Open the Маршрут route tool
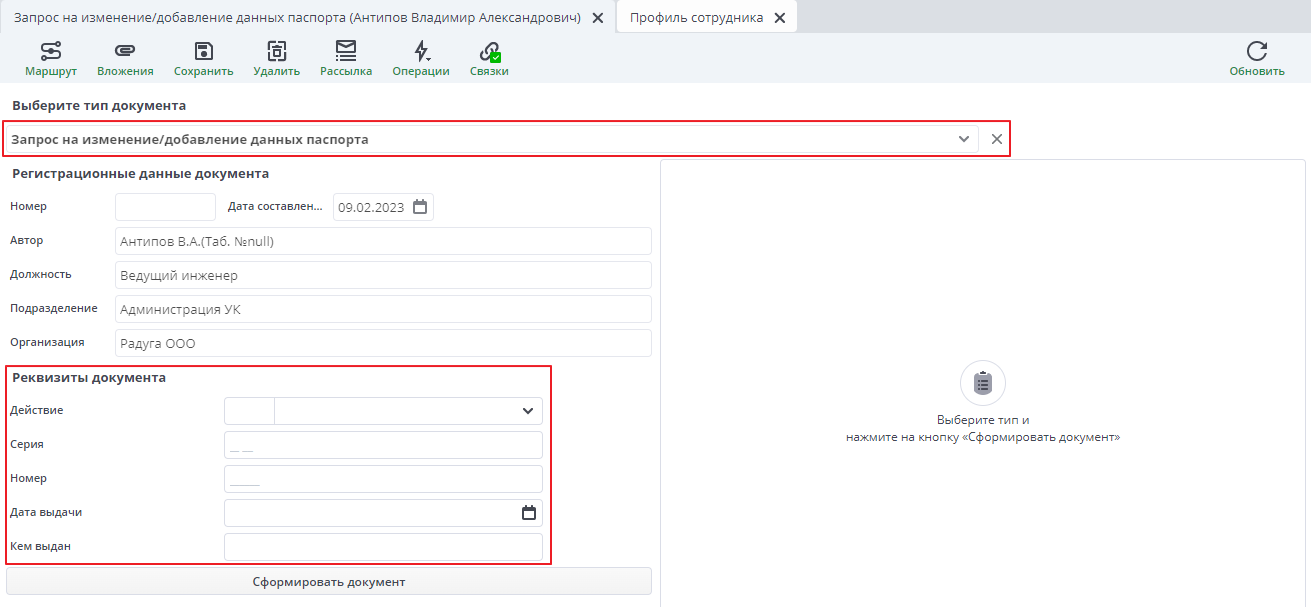The width and height of the screenshot is (1311, 607). (x=51, y=59)
